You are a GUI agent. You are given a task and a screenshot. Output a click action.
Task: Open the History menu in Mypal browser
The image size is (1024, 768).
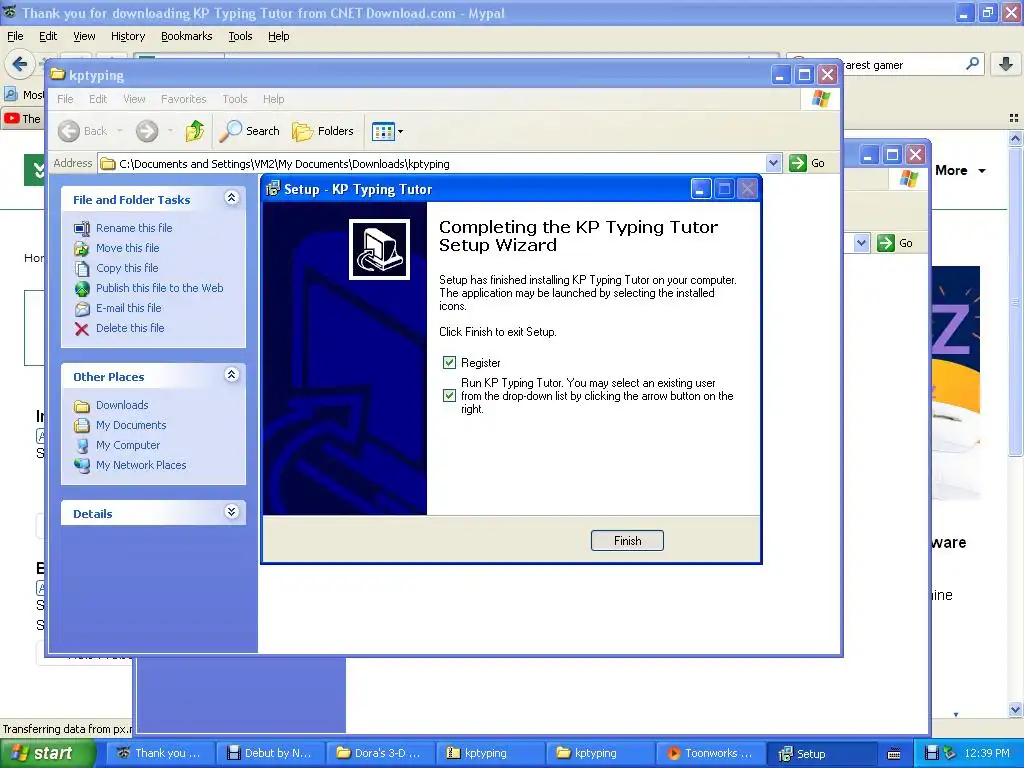127,36
